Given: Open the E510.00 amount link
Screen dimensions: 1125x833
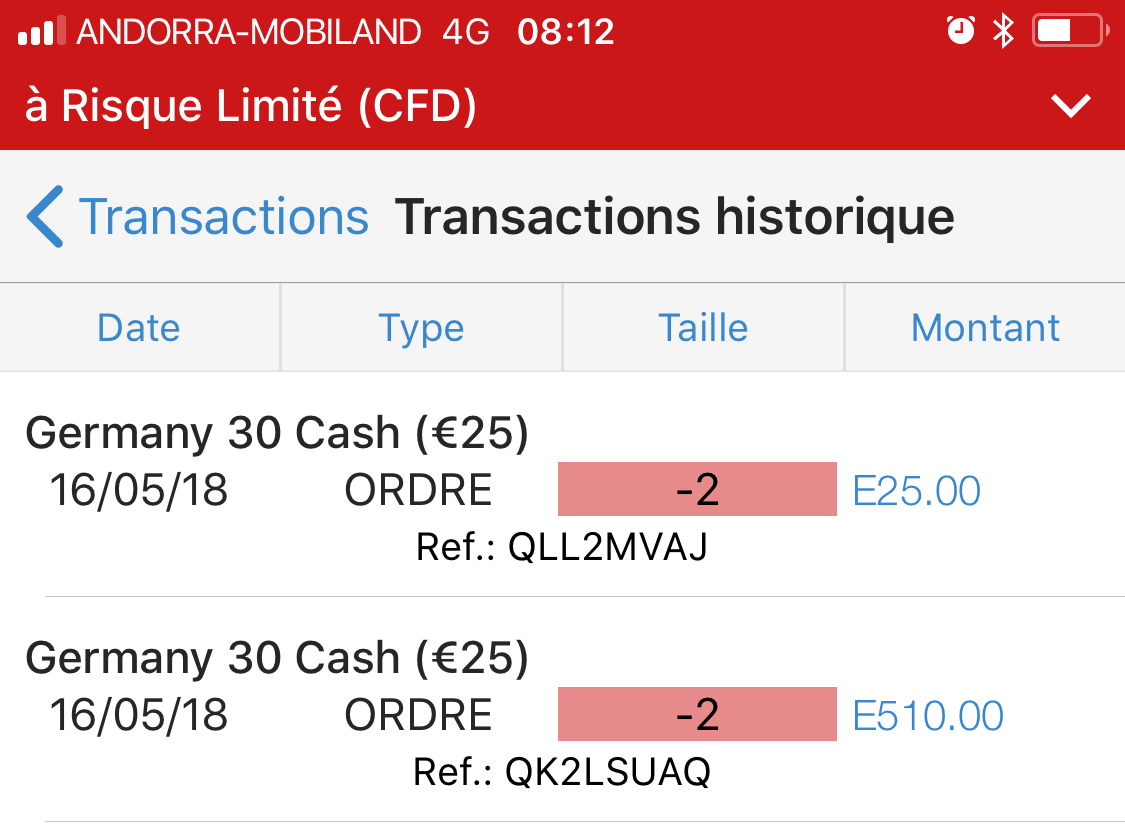Looking at the screenshot, I should (x=928, y=716).
